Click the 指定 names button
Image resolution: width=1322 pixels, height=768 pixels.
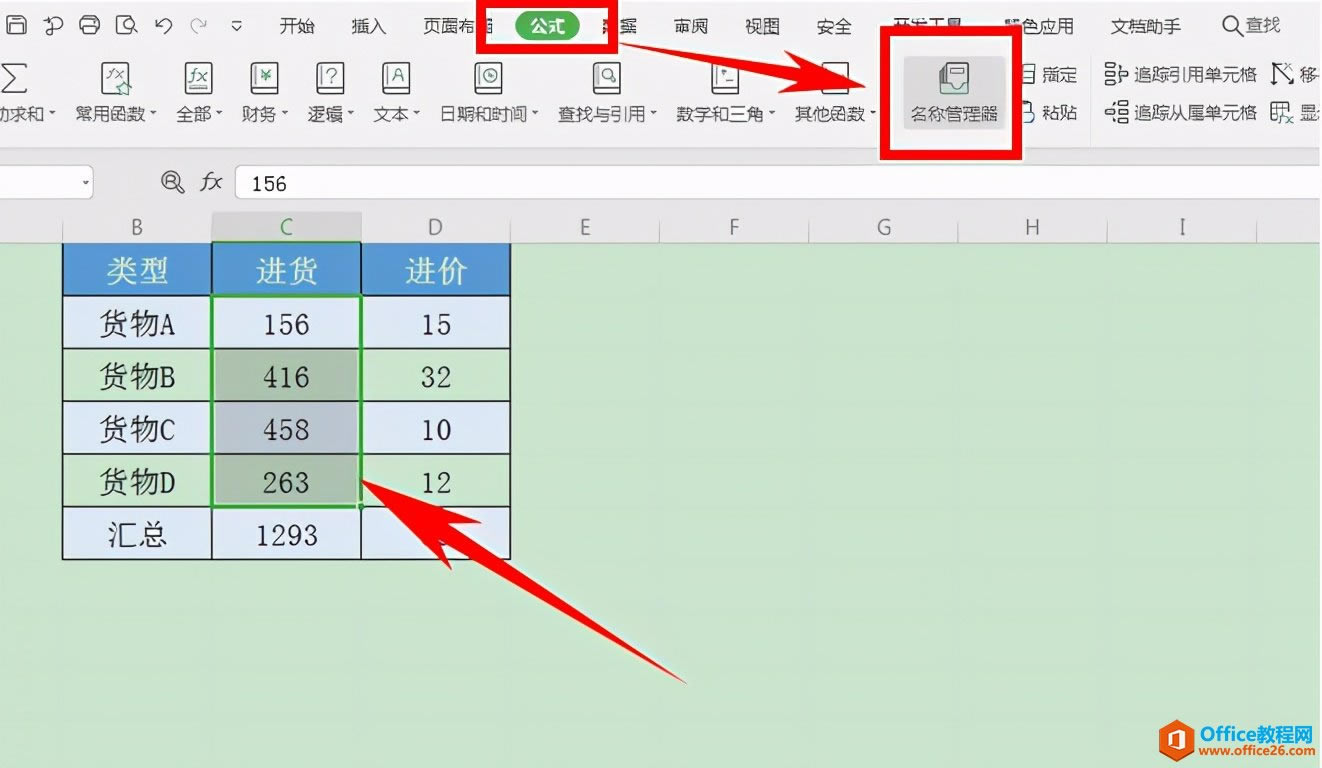[x=1050, y=74]
